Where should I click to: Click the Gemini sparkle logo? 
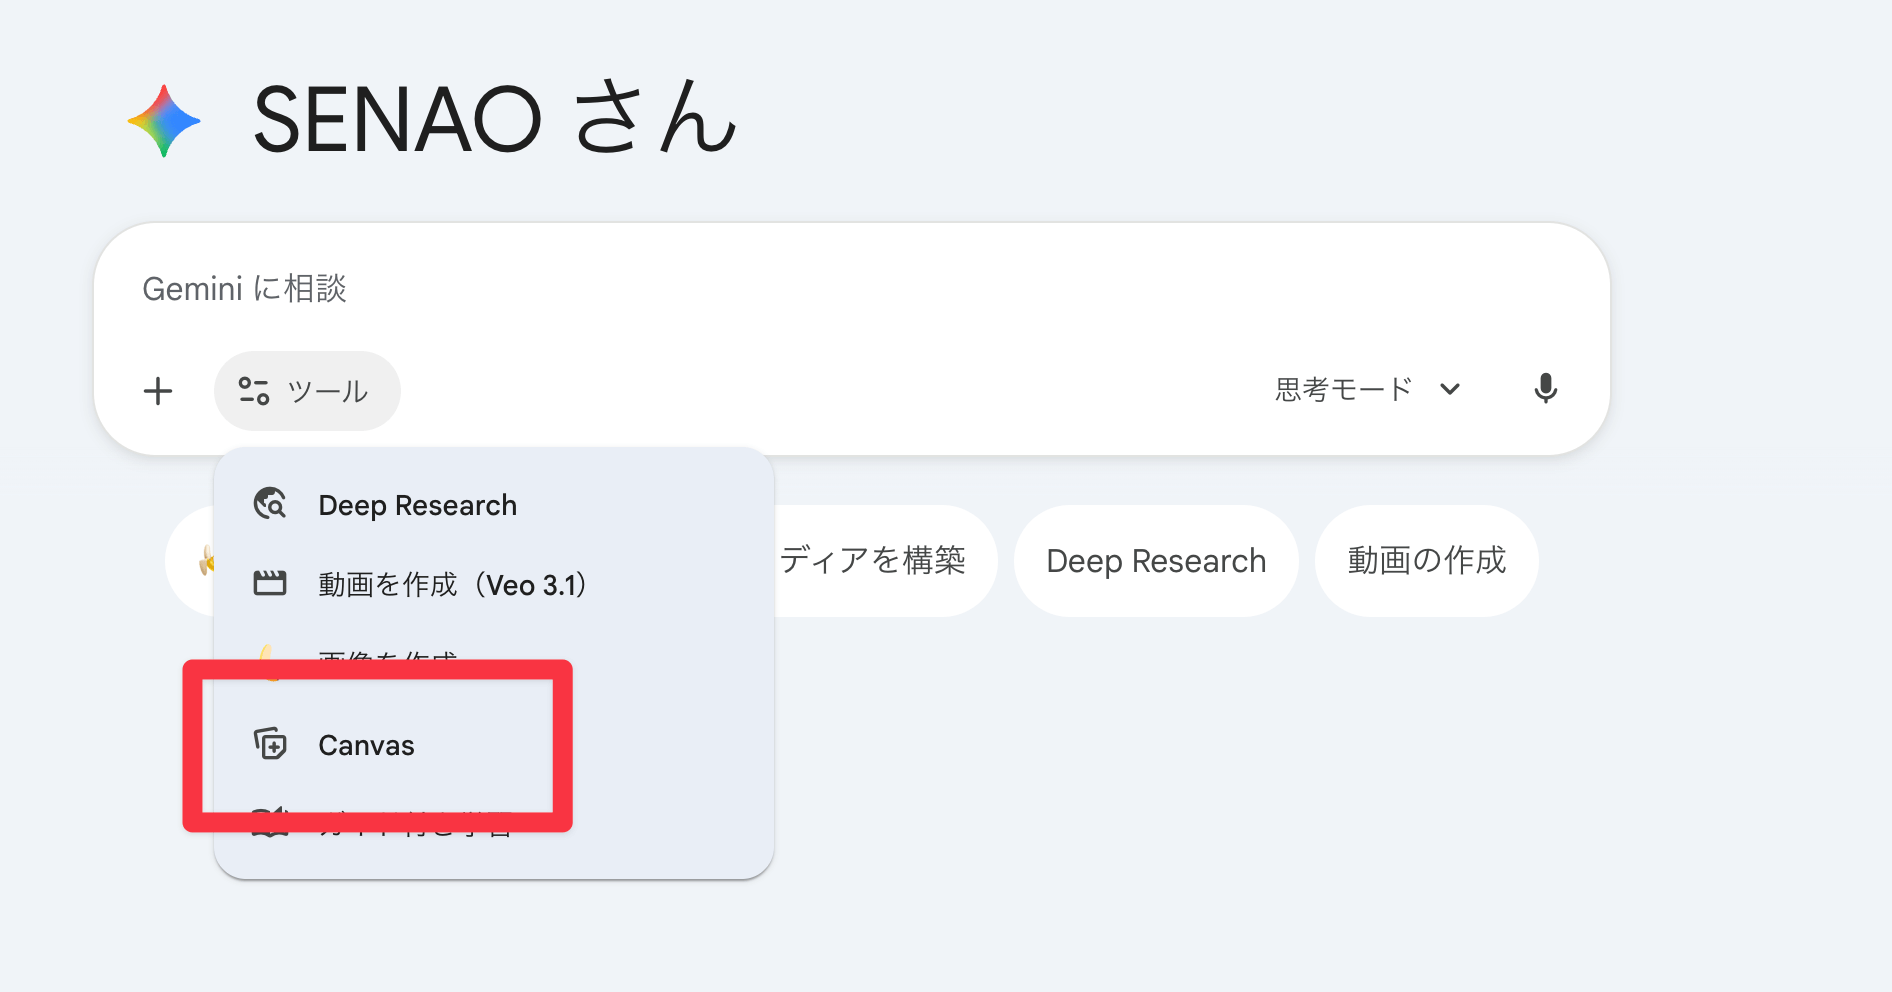pyautogui.click(x=163, y=121)
